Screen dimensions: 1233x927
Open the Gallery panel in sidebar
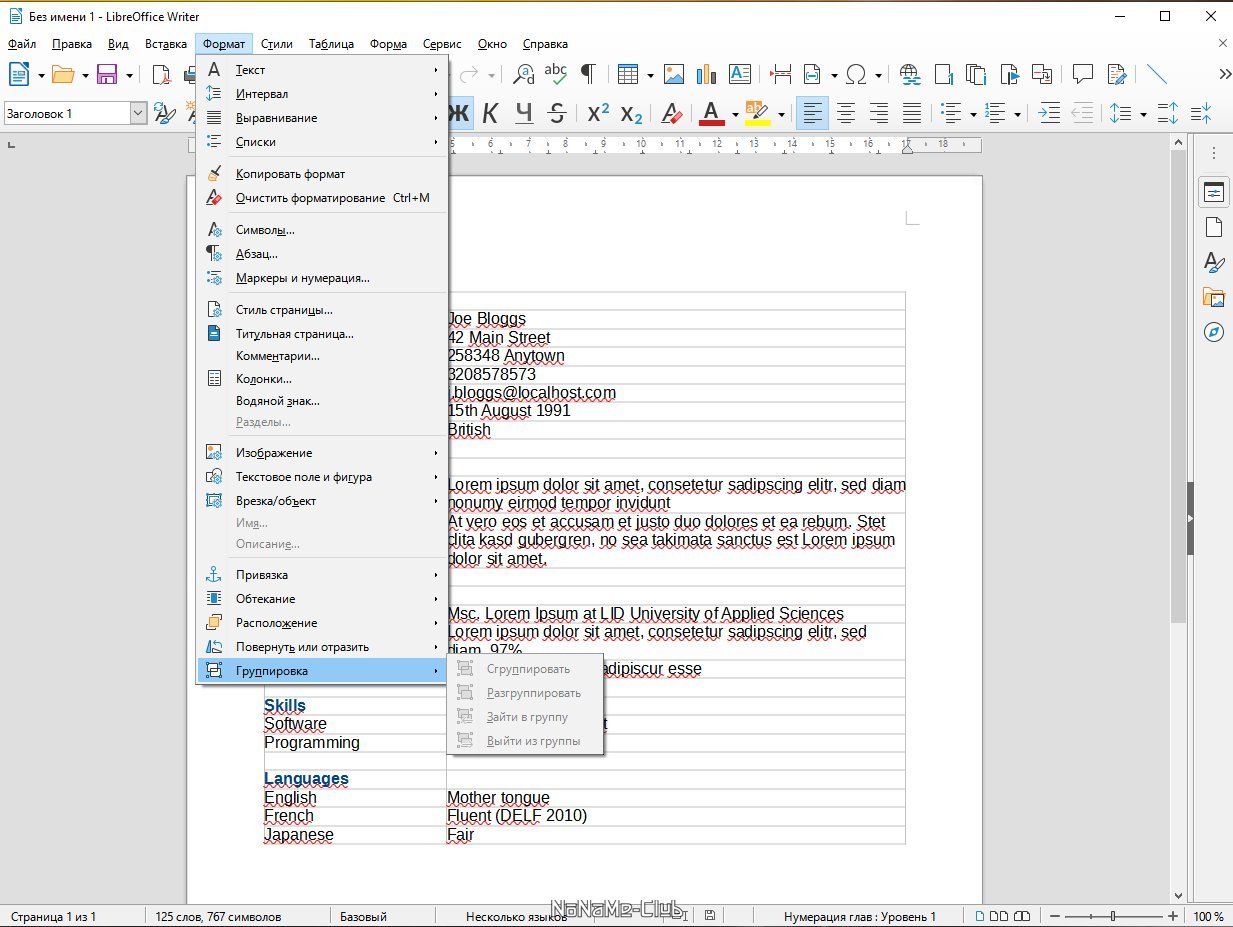pos(1214,297)
